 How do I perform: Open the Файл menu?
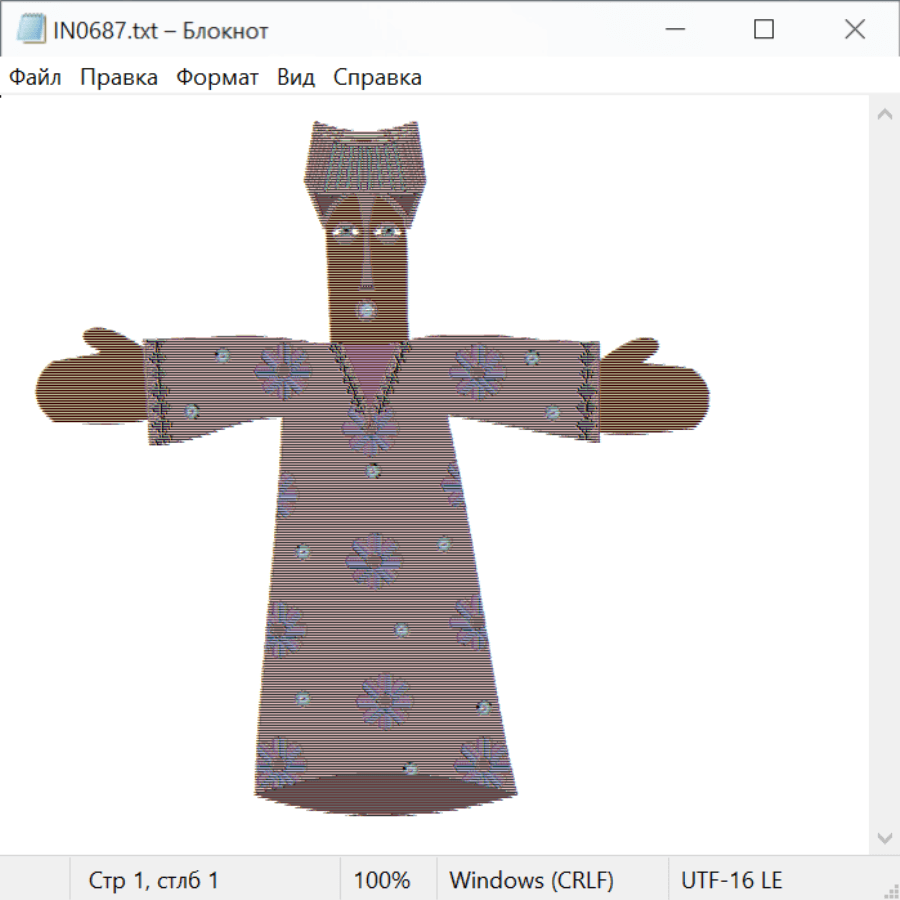pos(36,78)
